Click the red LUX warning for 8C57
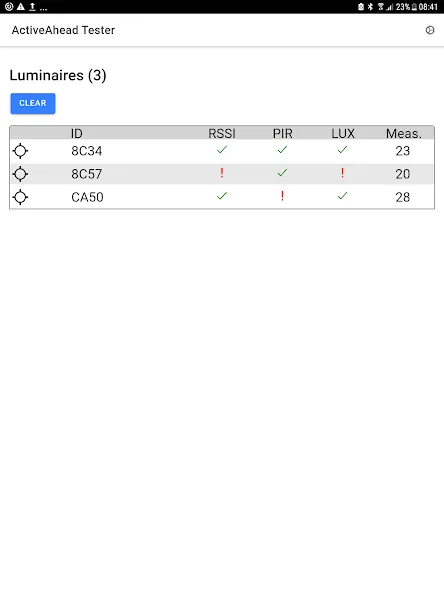Image resolution: width=444 pixels, height=592 pixels. point(342,173)
